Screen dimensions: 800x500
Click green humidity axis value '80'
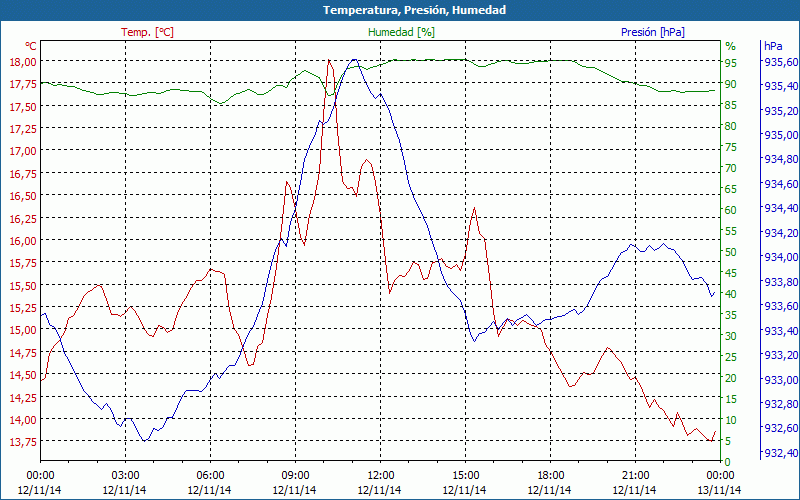[x=731, y=126]
